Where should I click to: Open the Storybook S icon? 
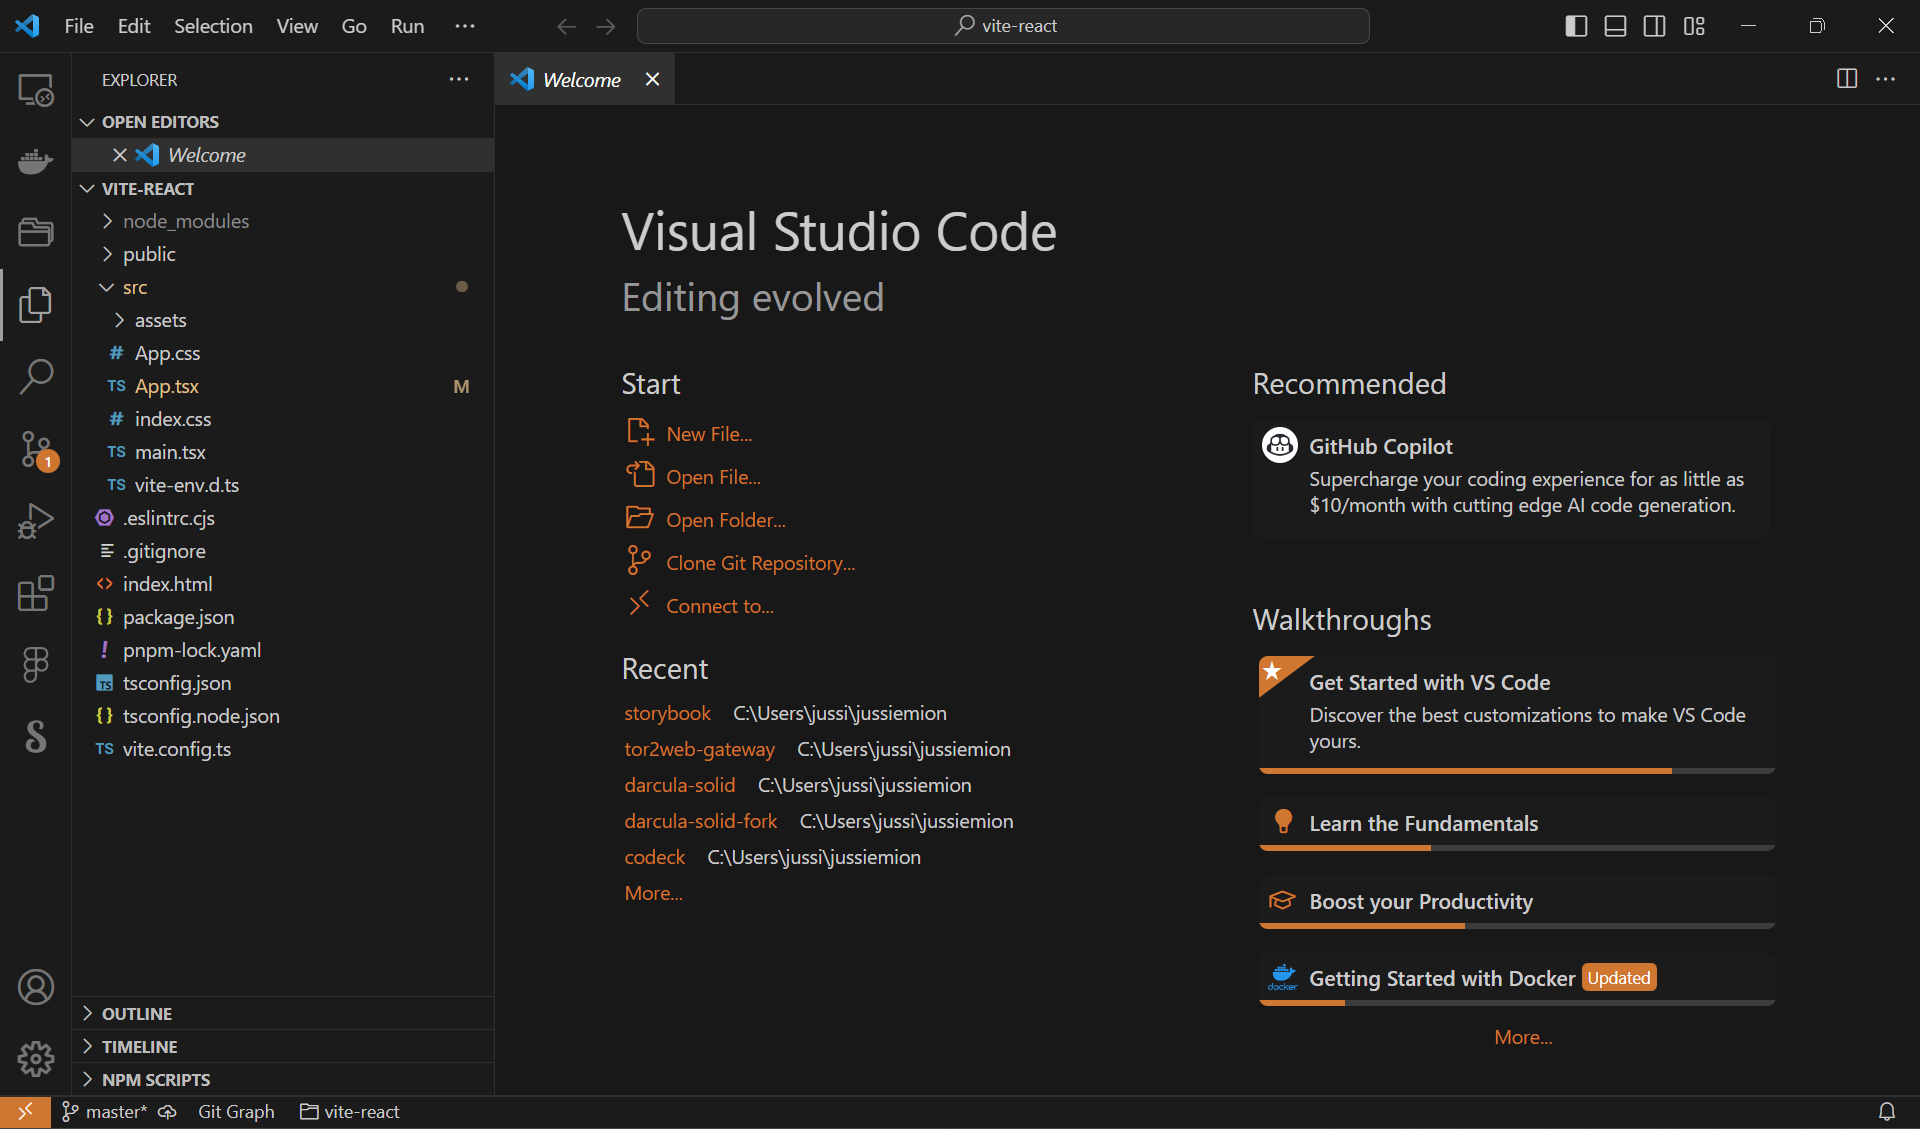(36, 737)
